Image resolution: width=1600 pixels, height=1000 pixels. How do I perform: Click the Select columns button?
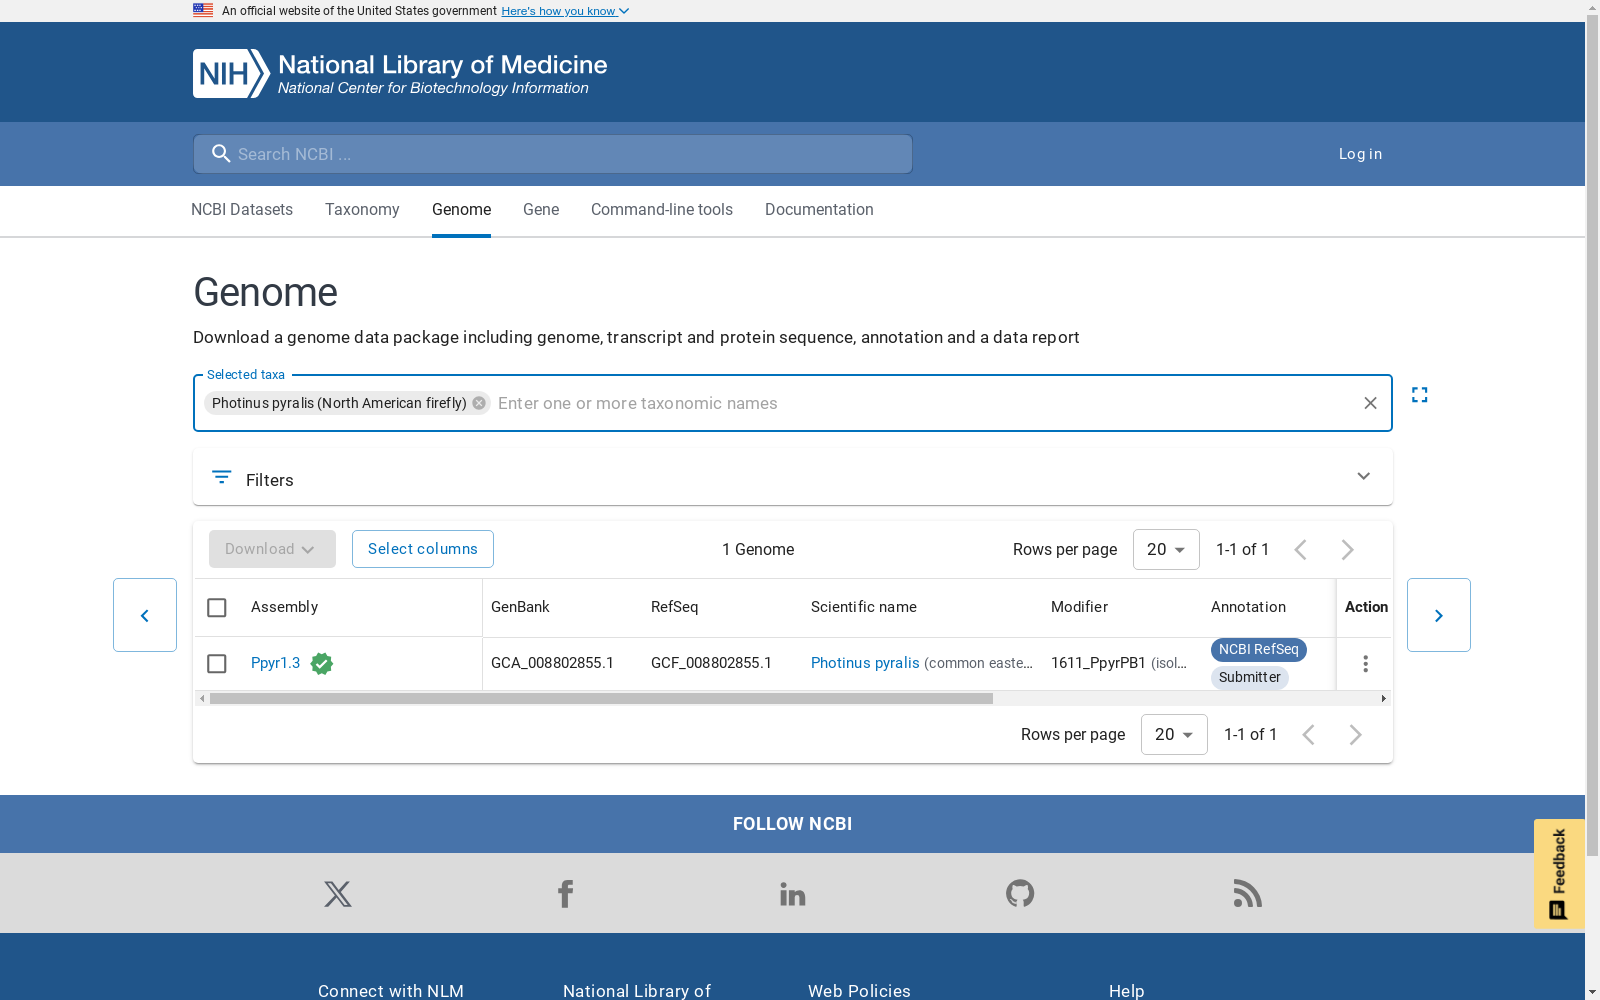click(x=423, y=549)
